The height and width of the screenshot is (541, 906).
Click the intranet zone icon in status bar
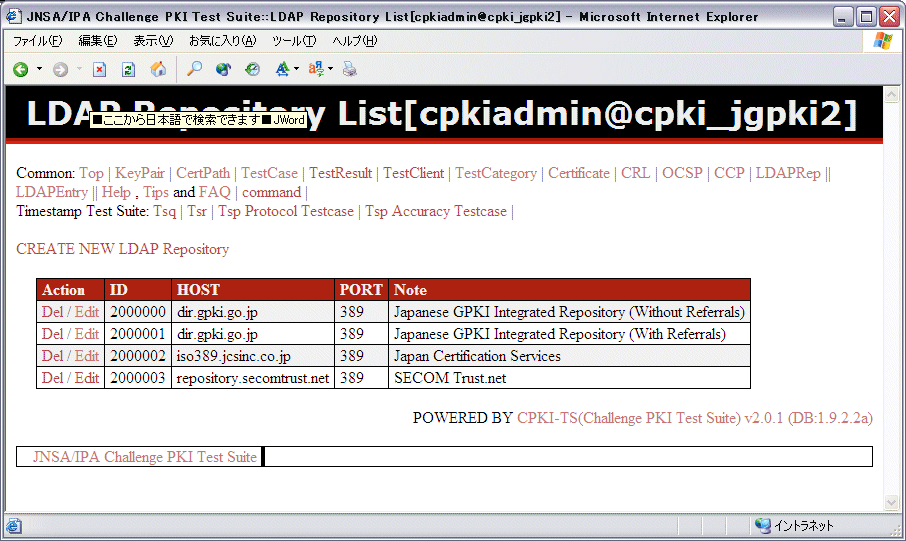(763, 525)
